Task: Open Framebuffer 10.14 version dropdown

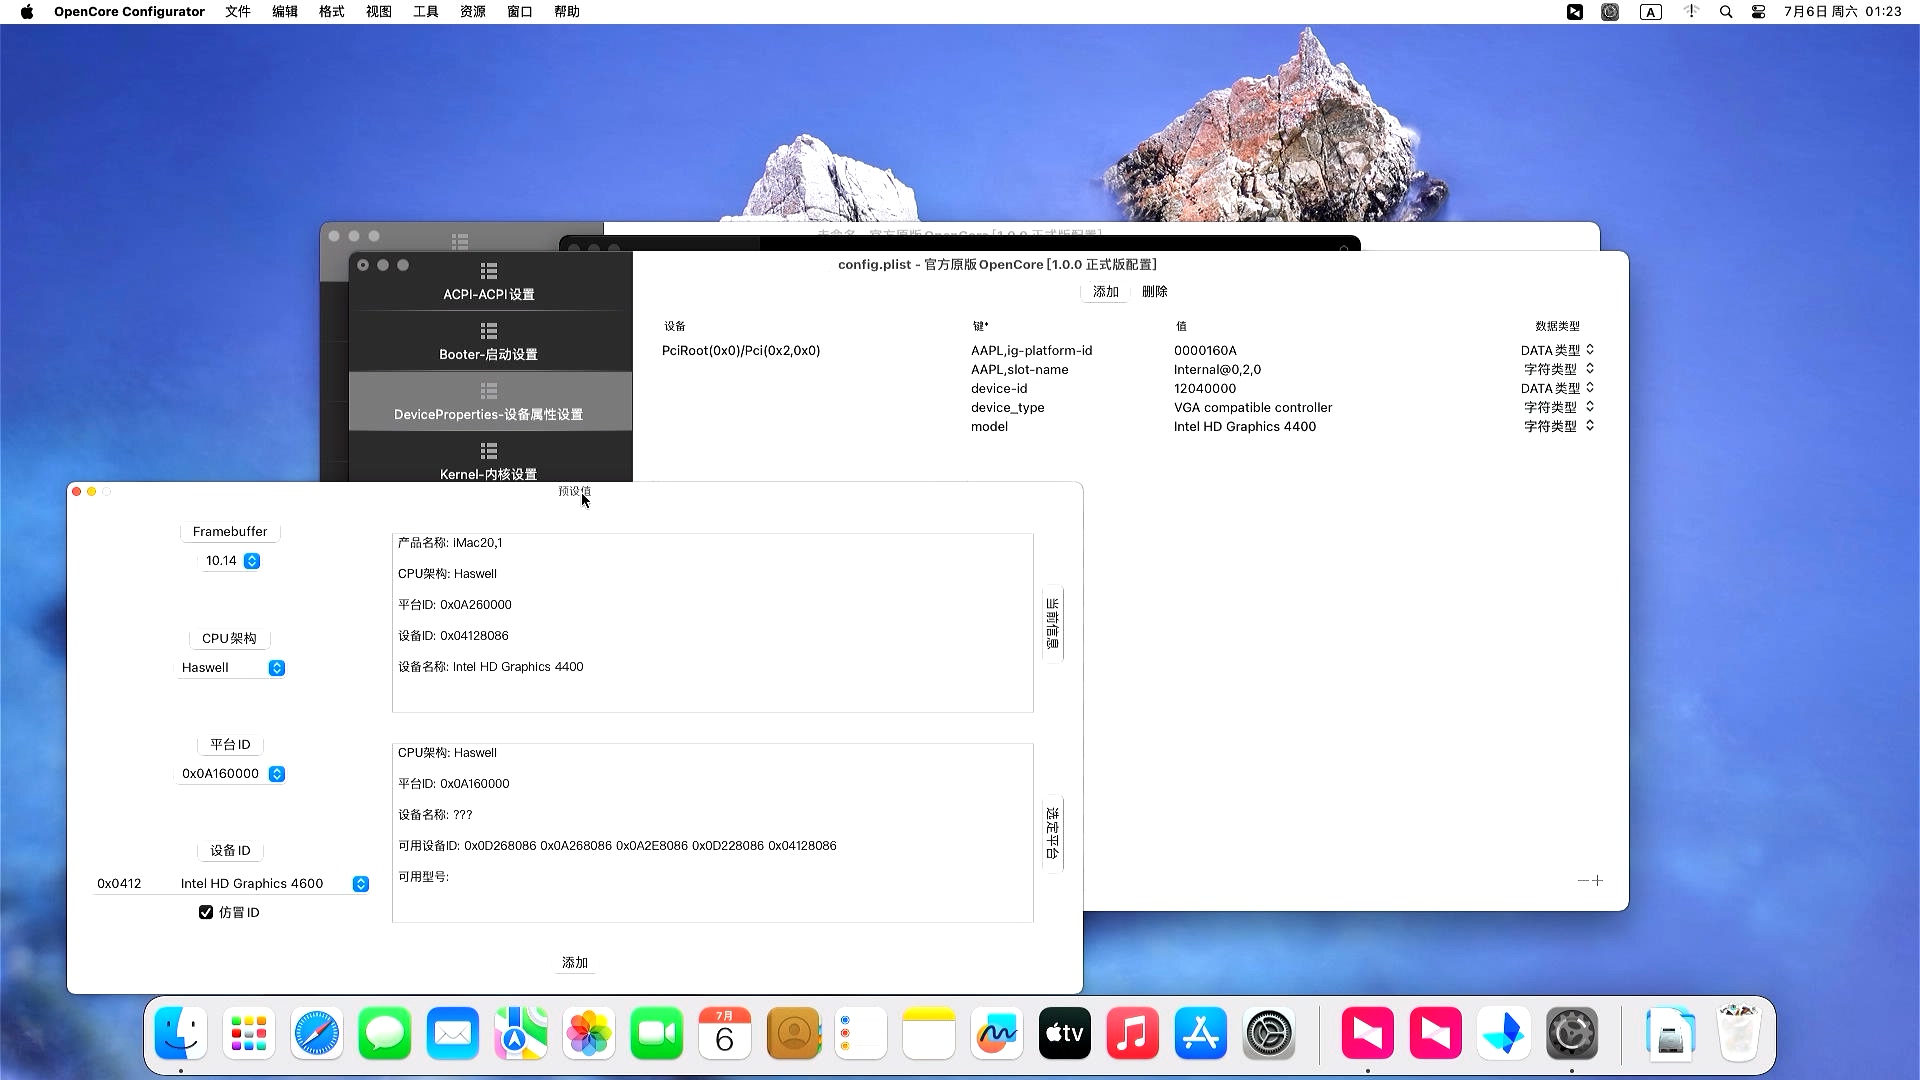Action: tap(232, 561)
